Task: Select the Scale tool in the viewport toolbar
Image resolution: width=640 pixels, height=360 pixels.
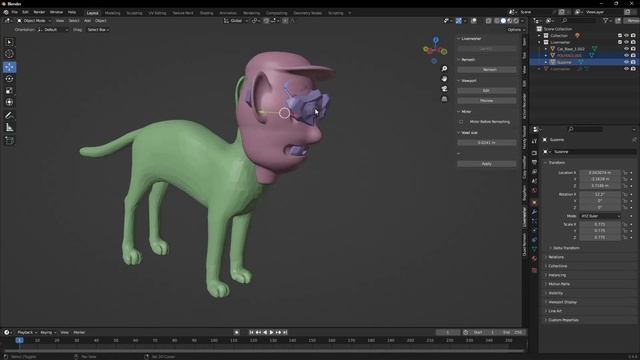Action: (9, 91)
